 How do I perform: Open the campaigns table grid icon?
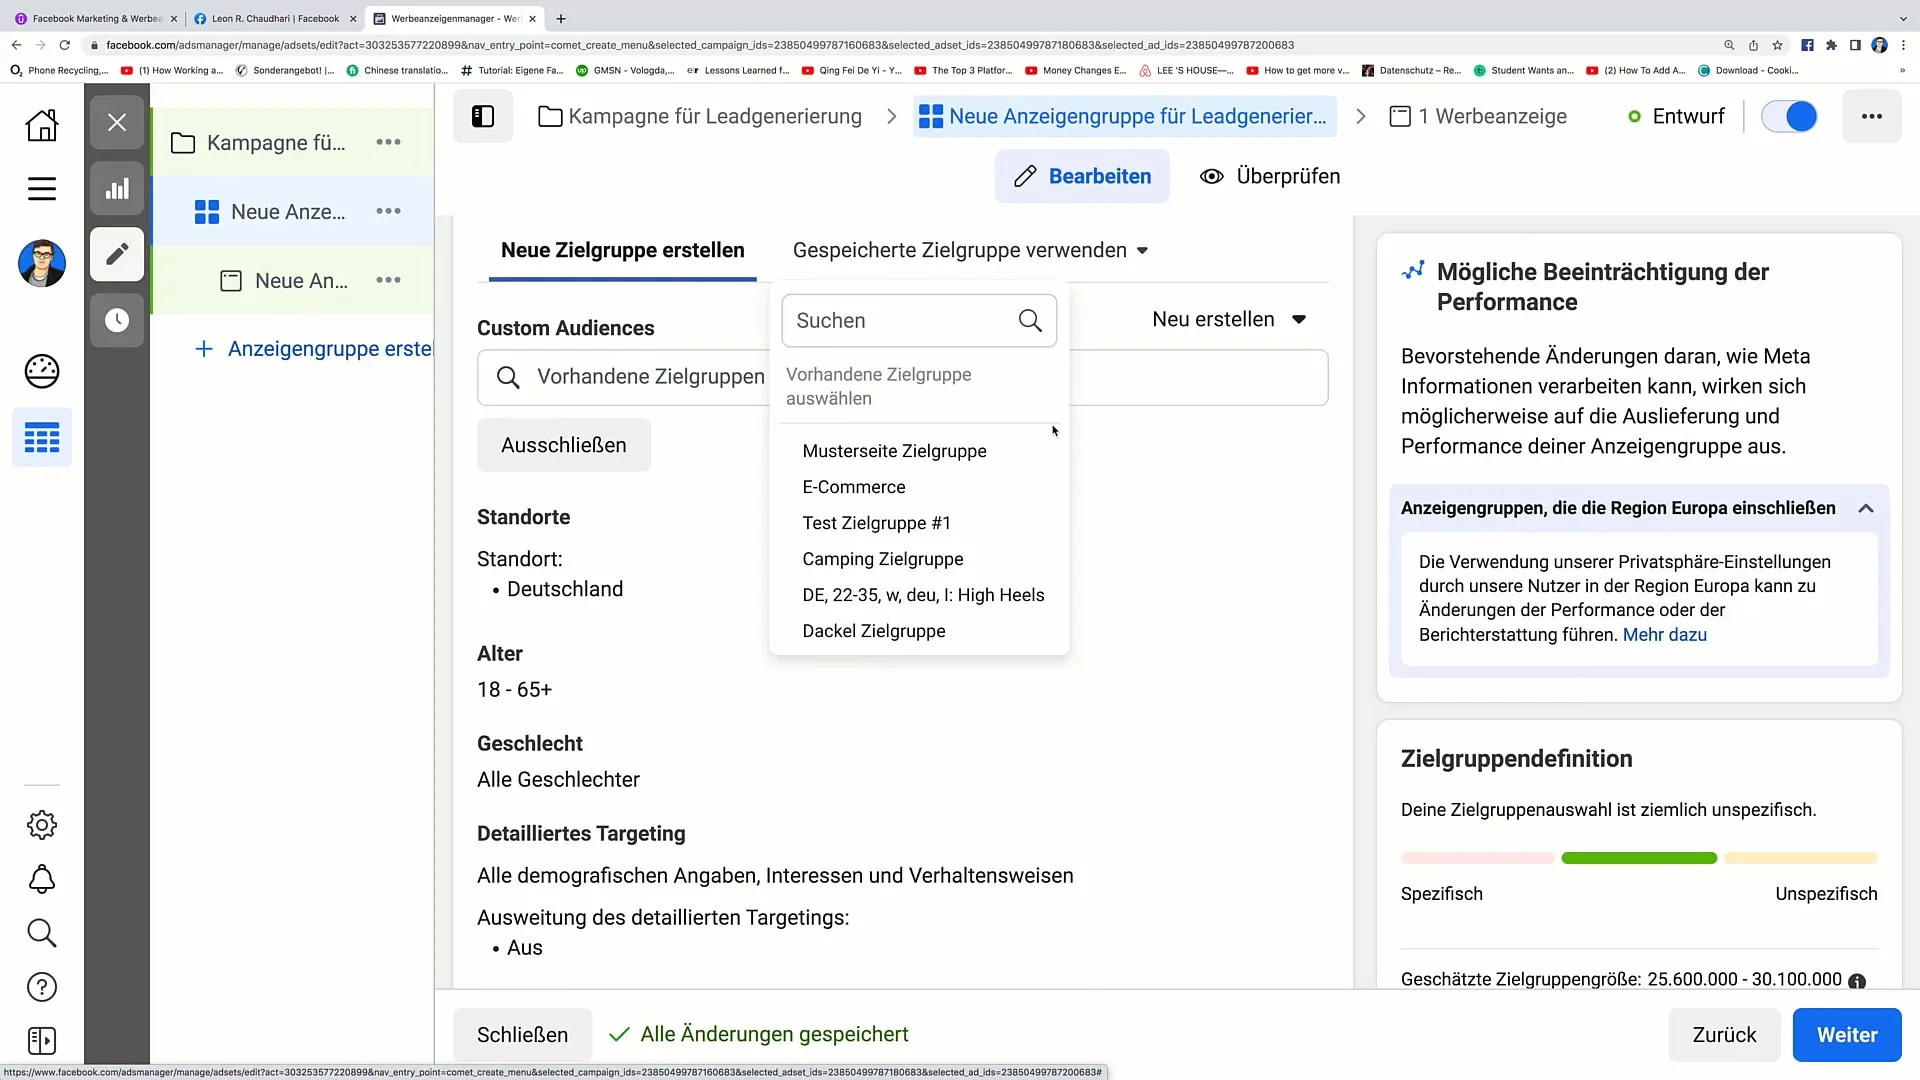coord(42,438)
